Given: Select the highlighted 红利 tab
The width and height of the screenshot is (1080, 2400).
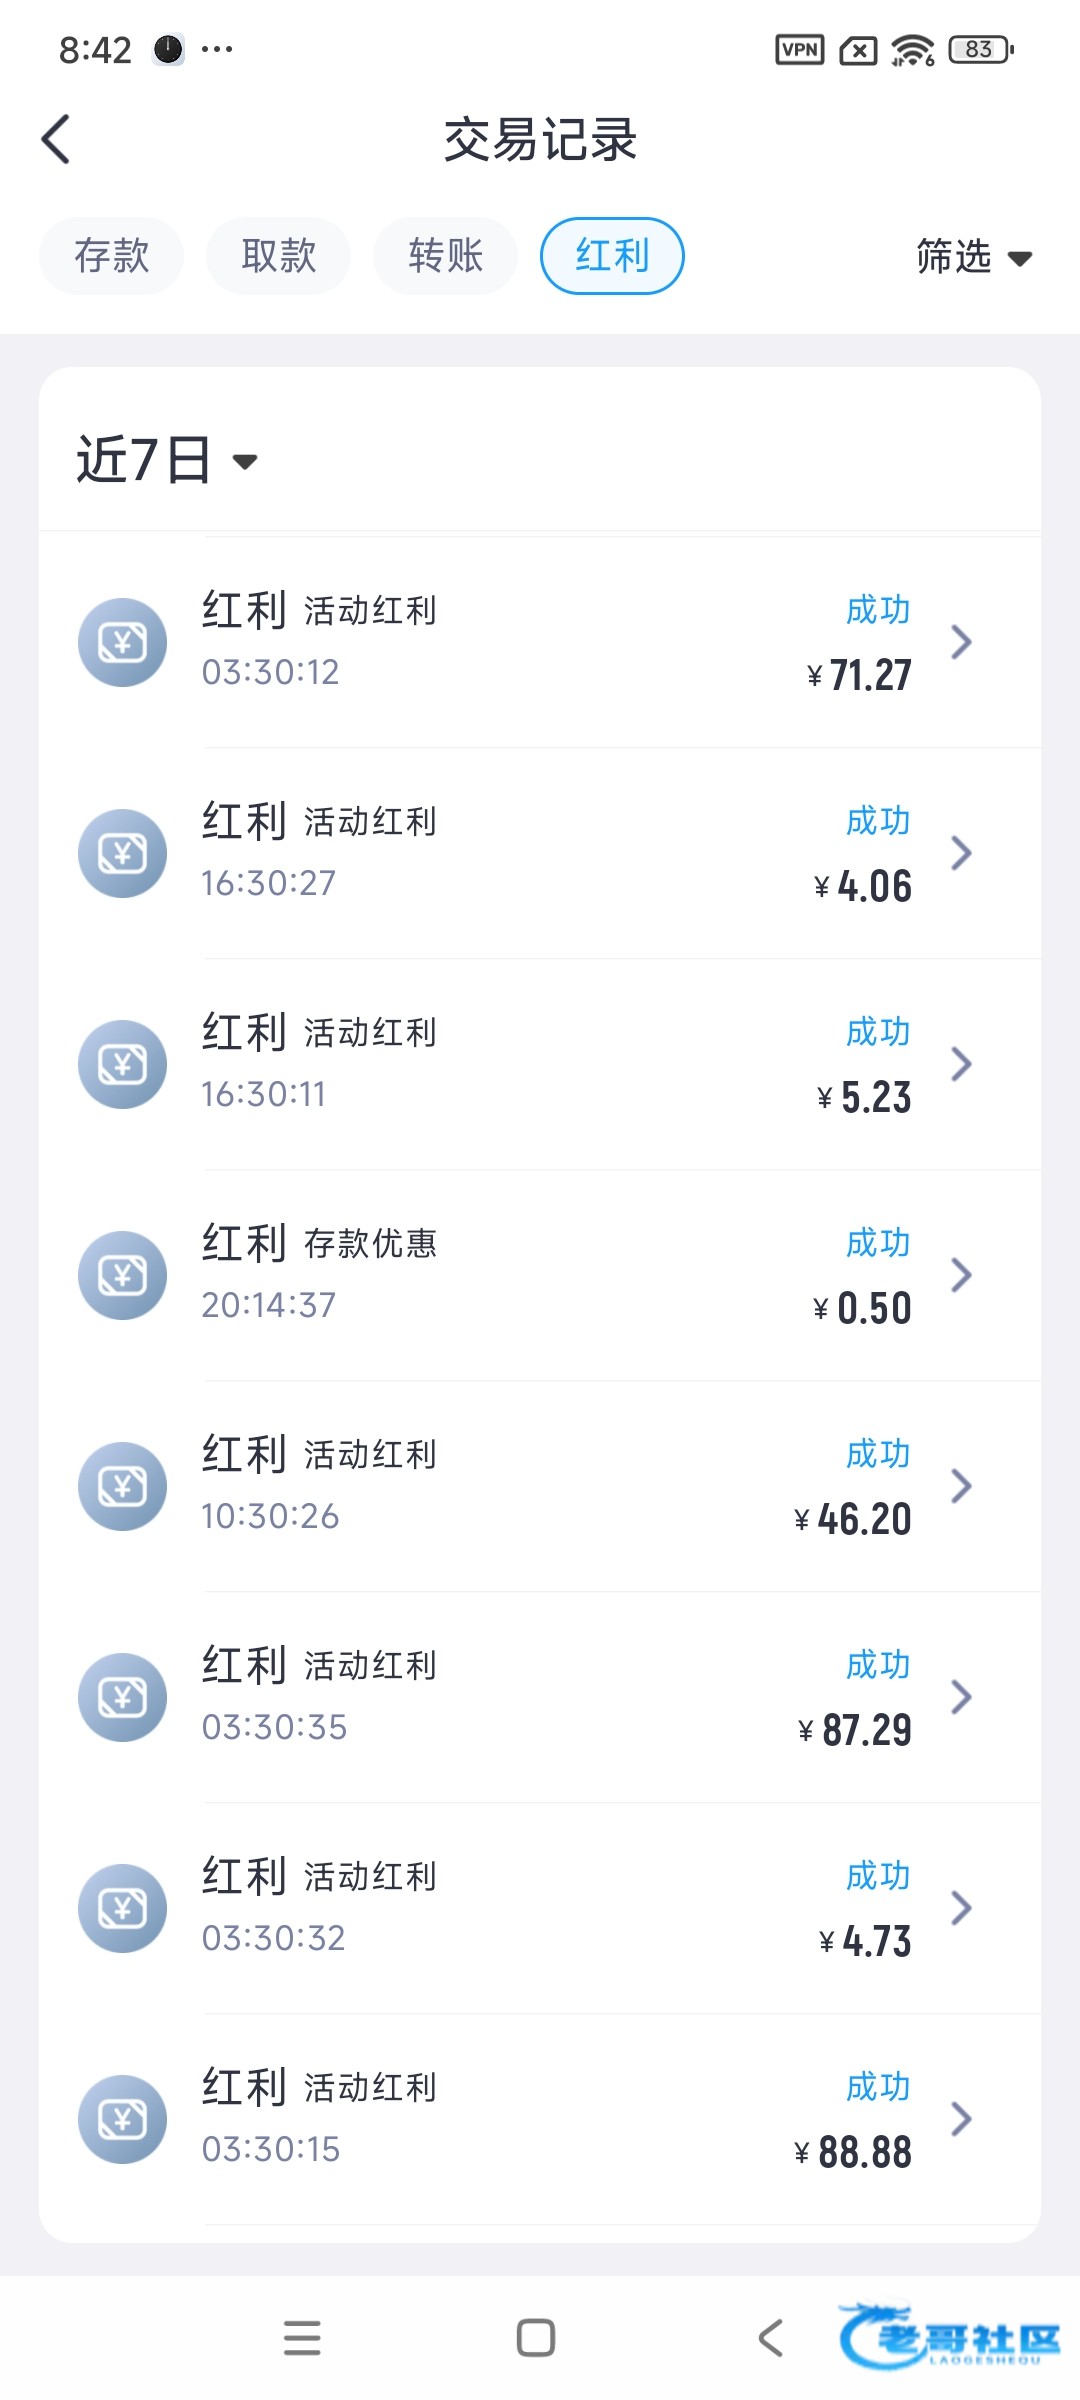Looking at the screenshot, I should 612,256.
